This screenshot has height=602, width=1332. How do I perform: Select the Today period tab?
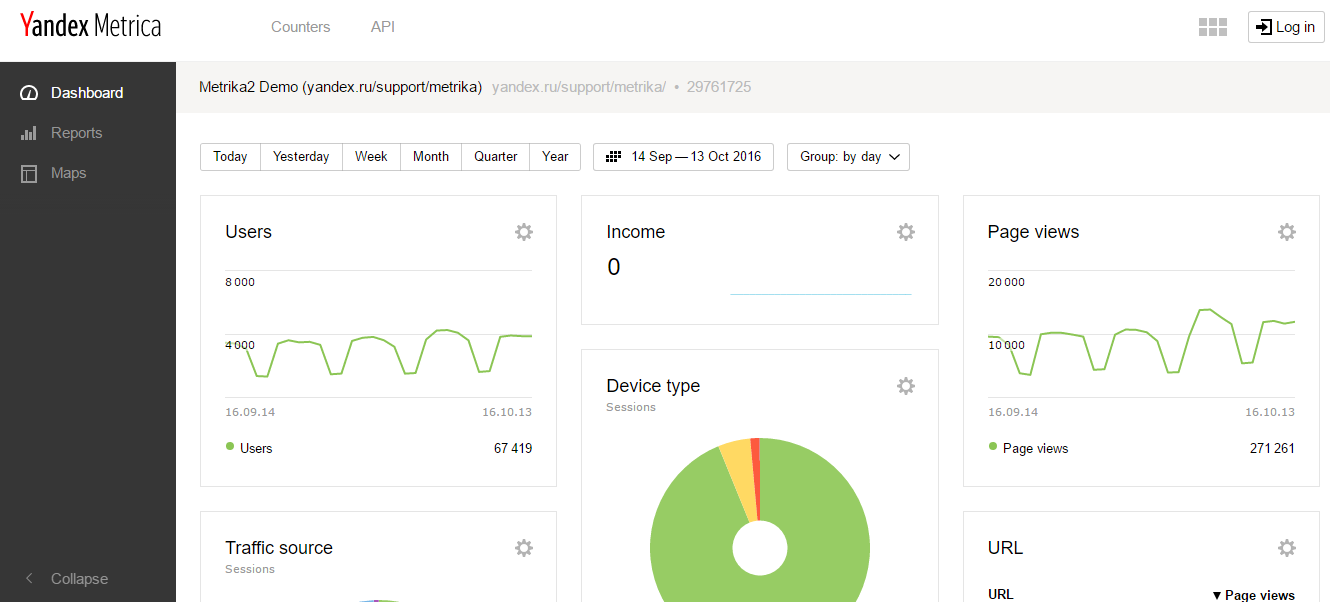click(230, 157)
